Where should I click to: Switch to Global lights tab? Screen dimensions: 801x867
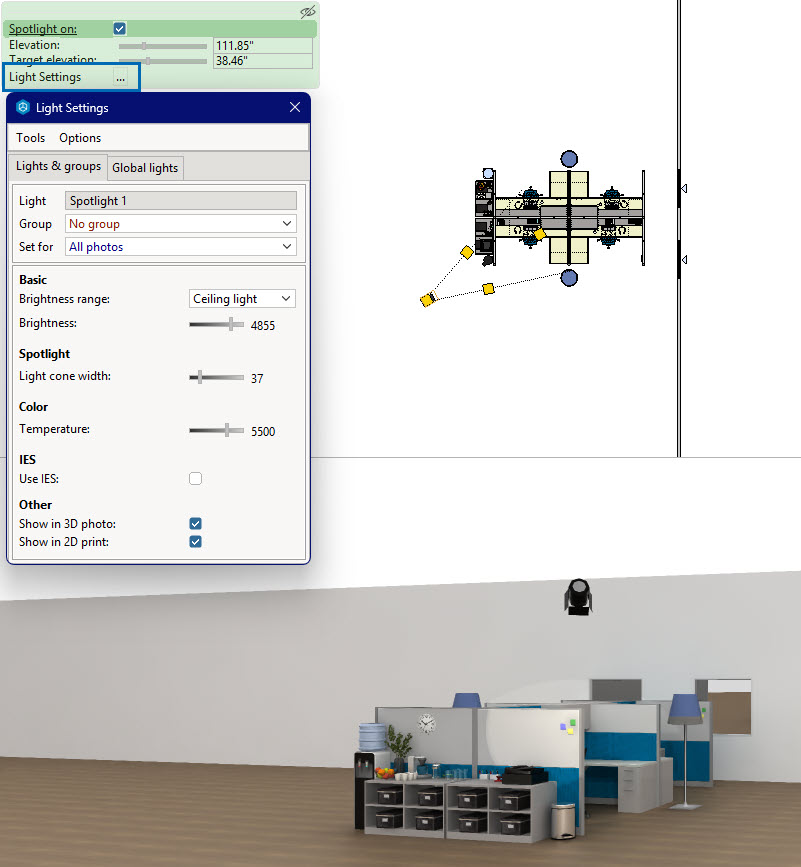point(145,168)
